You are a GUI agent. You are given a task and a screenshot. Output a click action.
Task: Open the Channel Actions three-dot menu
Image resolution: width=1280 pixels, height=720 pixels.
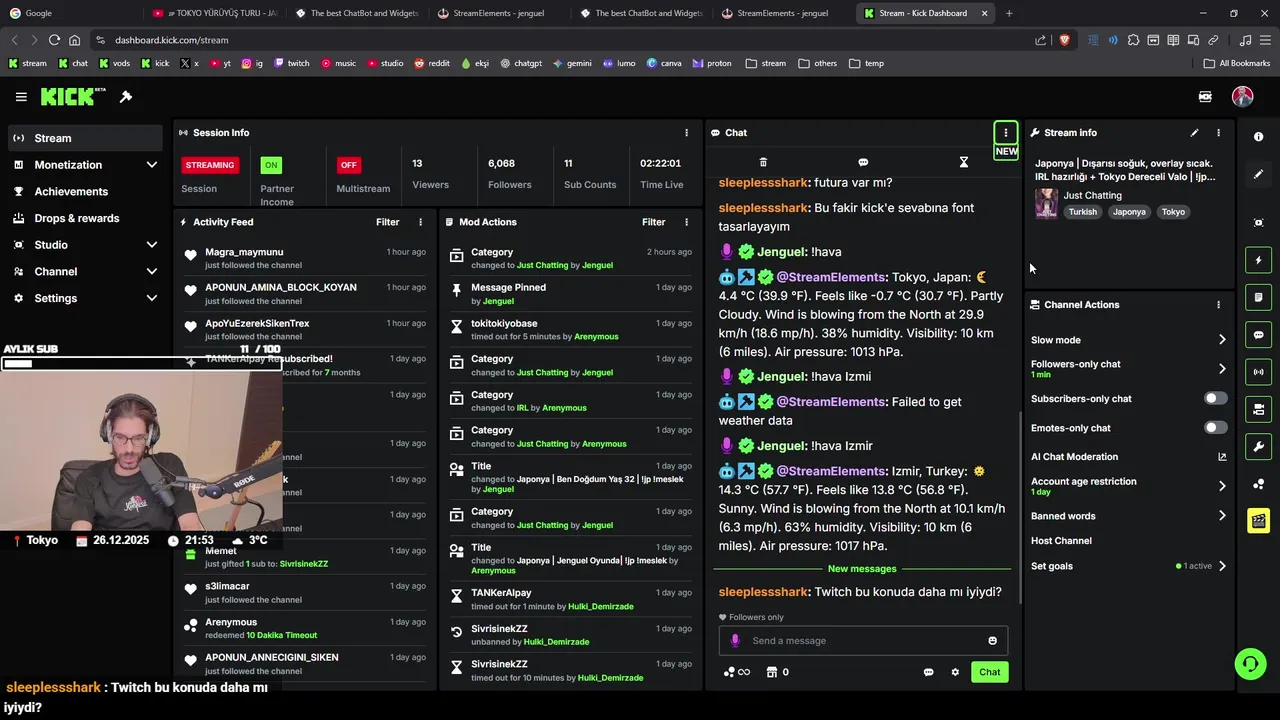click(x=1218, y=305)
